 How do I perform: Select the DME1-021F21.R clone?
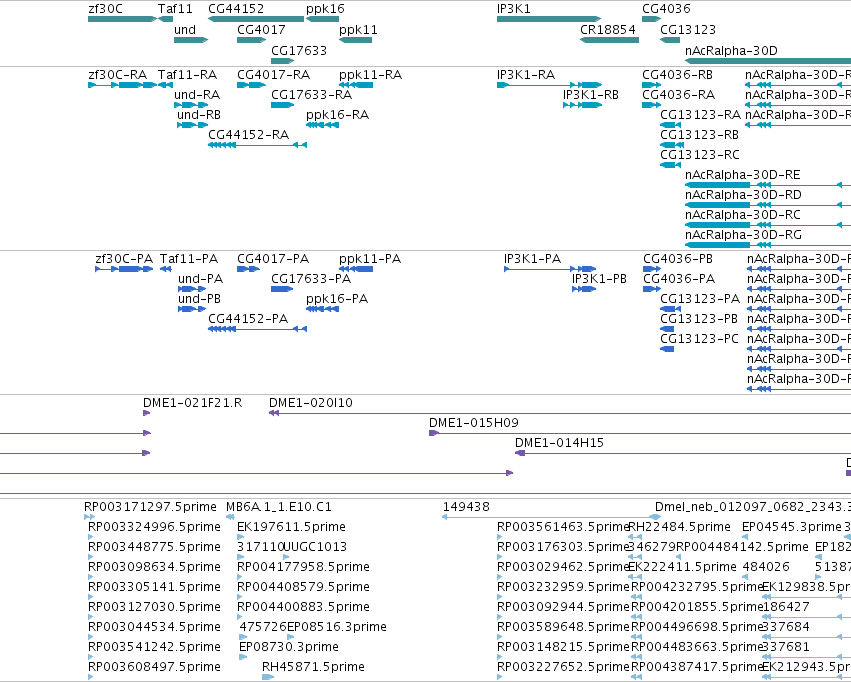[147, 413]
